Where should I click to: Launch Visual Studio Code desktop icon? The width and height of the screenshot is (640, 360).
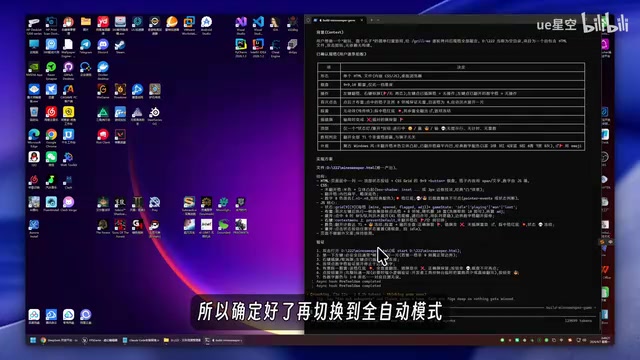[258, 25]
